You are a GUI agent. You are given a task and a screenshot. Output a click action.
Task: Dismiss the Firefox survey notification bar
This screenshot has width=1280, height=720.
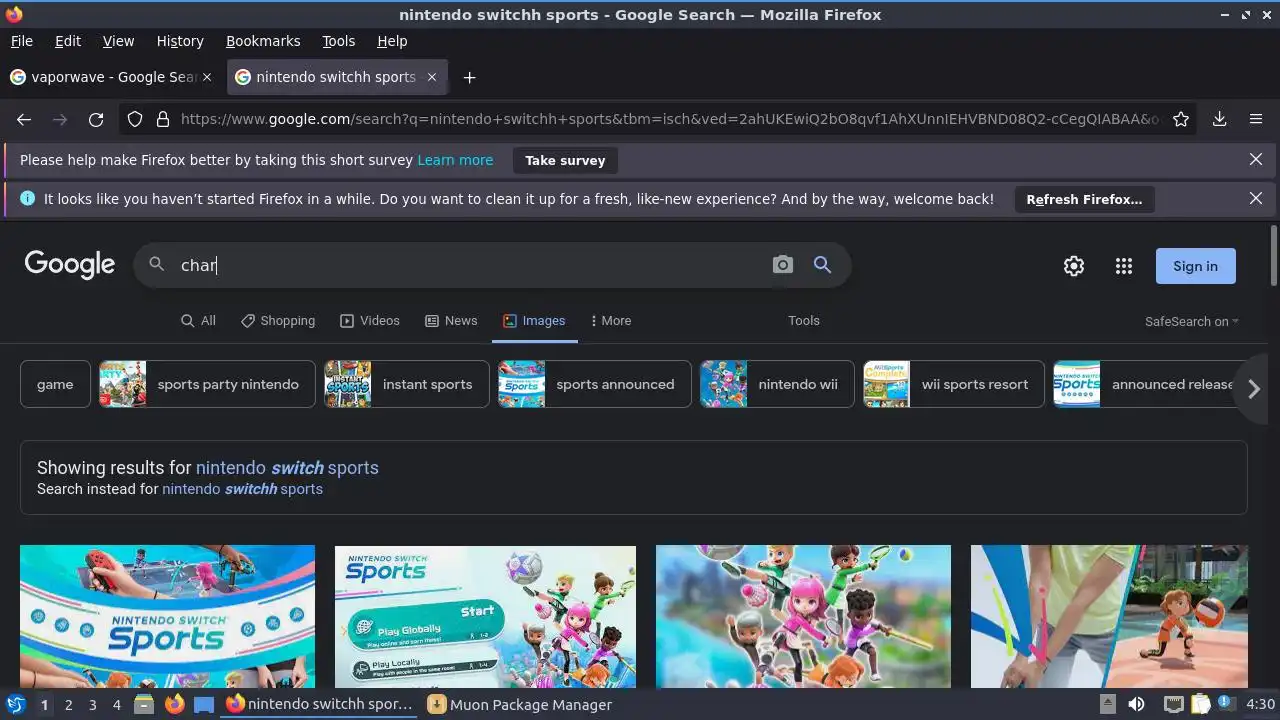tap(1256, 160)
